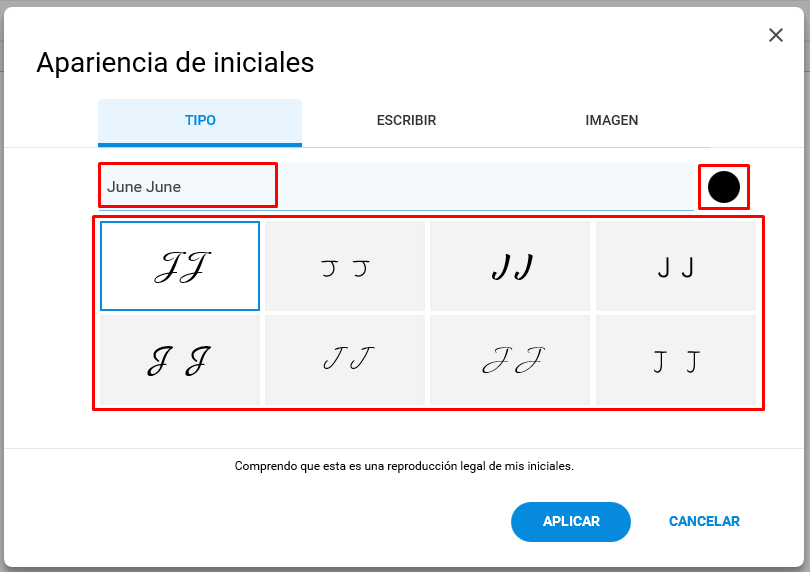Viewport: 810px width, 572px height.
Task: Select the TIPO tab
Action: tap(200, 122)
